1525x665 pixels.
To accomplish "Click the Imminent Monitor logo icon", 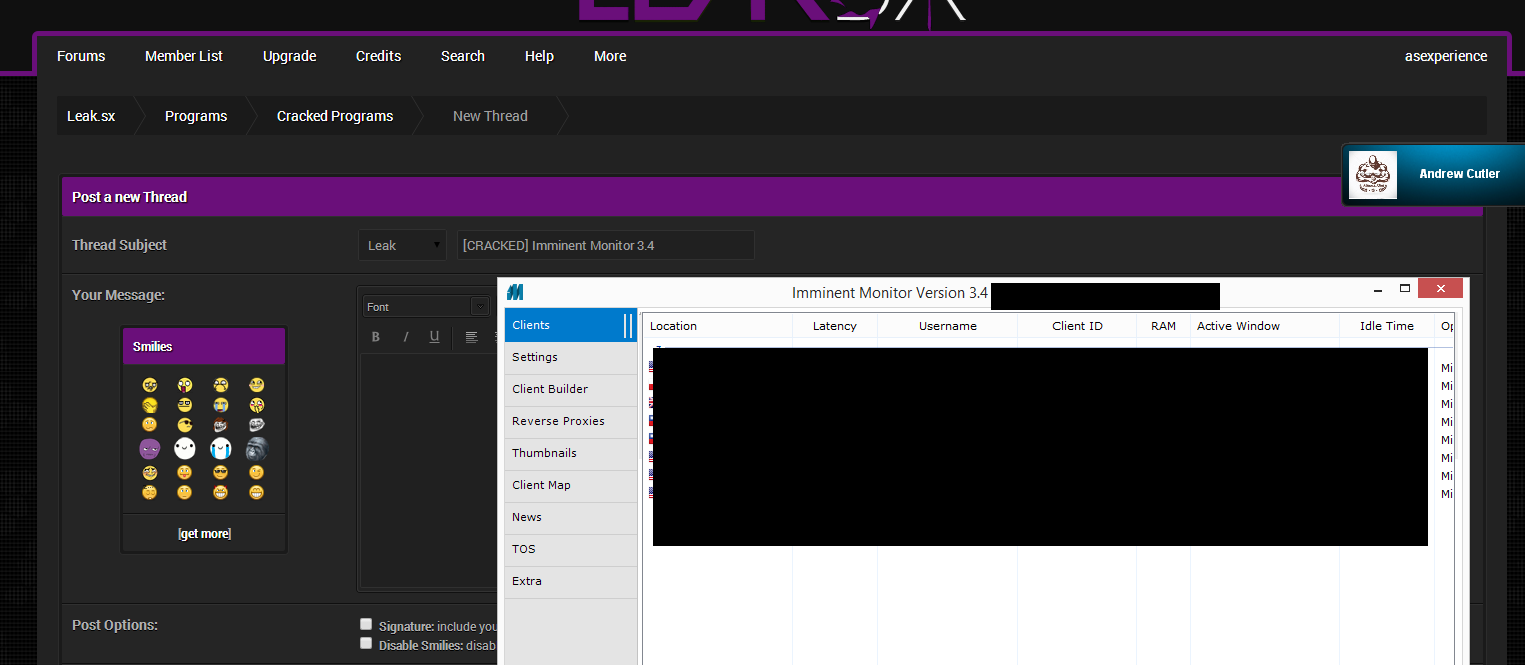I will [515, 292].
